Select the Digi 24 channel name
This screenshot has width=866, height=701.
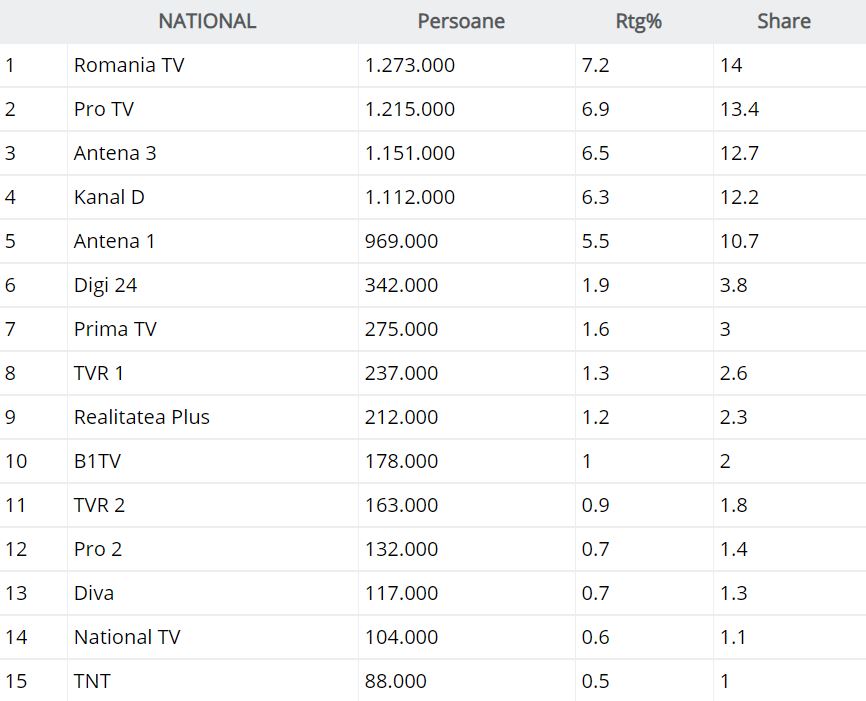pyautogui.click(x=105, y=285)
